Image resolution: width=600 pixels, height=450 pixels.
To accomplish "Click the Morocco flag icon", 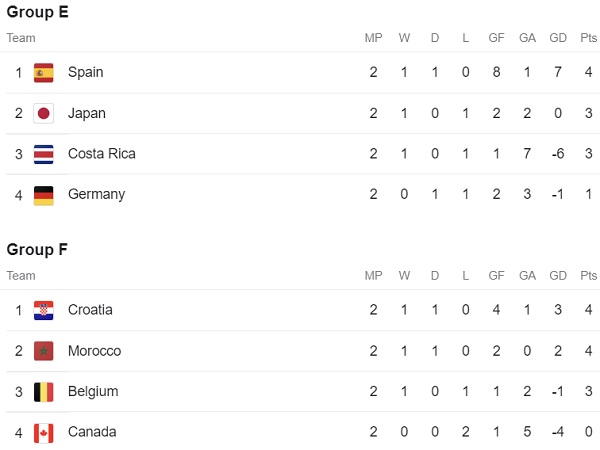I will coord(44,351).
